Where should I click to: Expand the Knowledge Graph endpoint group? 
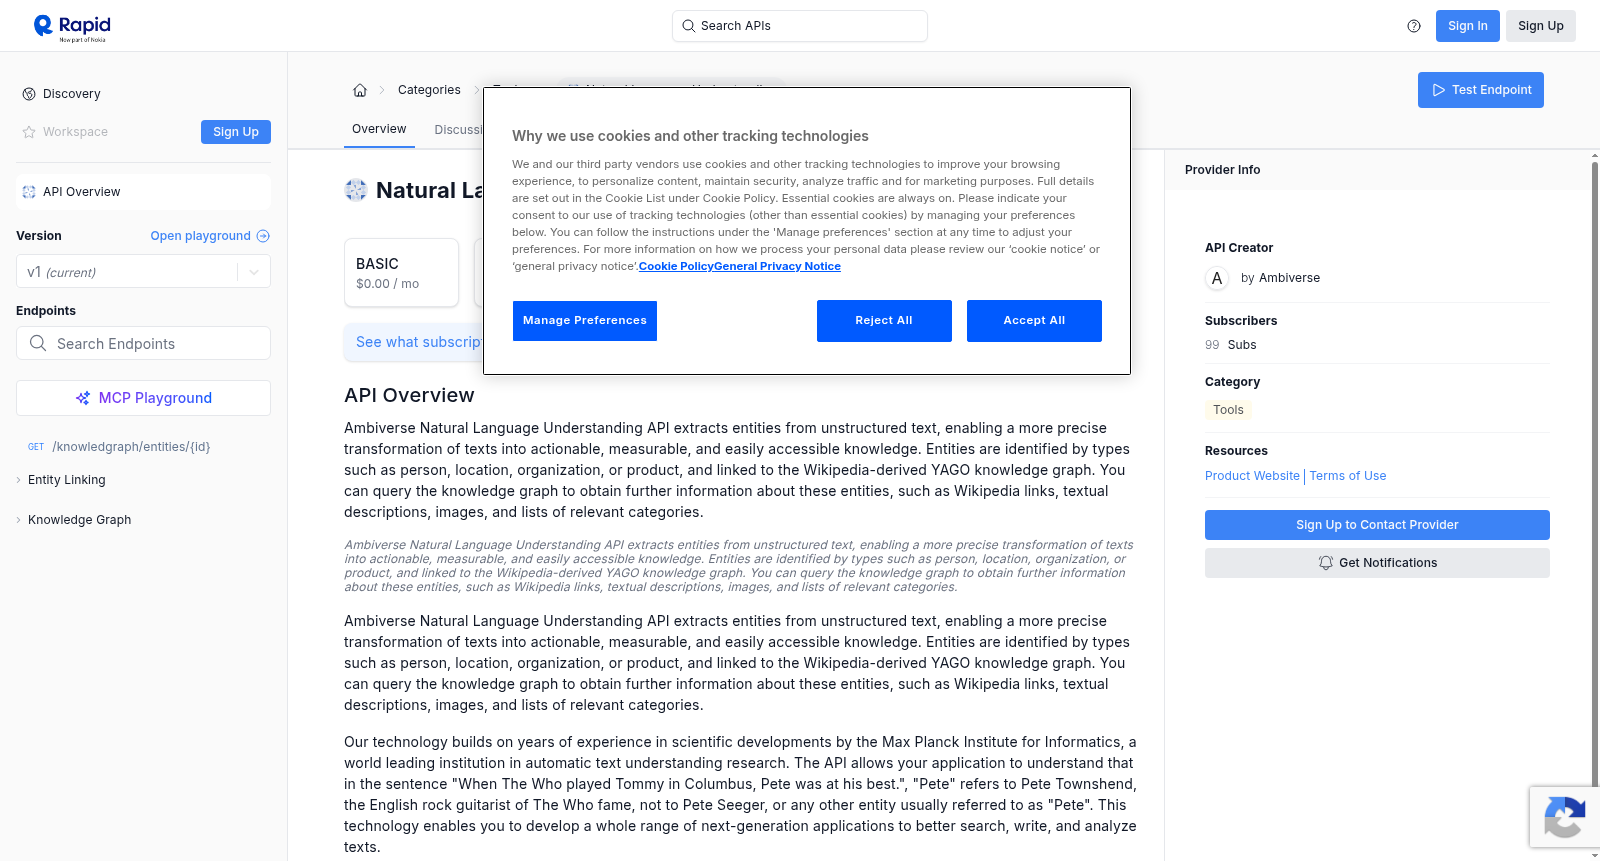(x=79, y=520)
